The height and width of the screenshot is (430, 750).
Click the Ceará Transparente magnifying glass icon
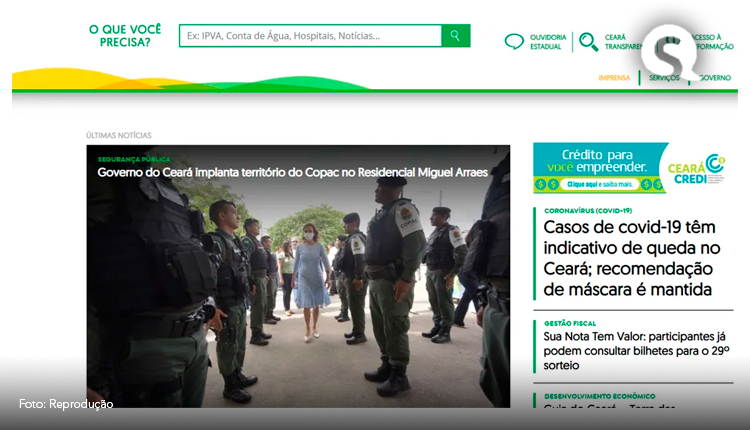[589, 42]
